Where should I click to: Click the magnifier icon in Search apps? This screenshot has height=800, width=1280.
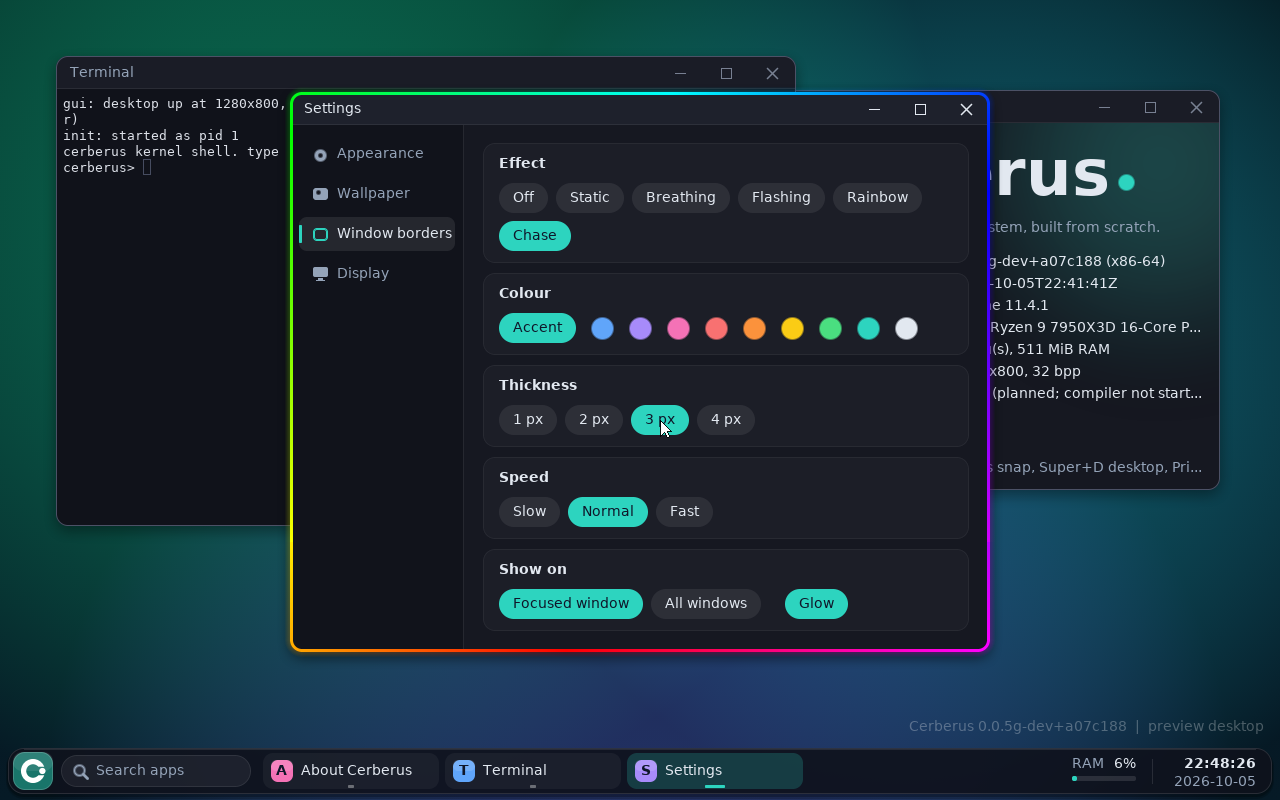[x=81, y=771]
